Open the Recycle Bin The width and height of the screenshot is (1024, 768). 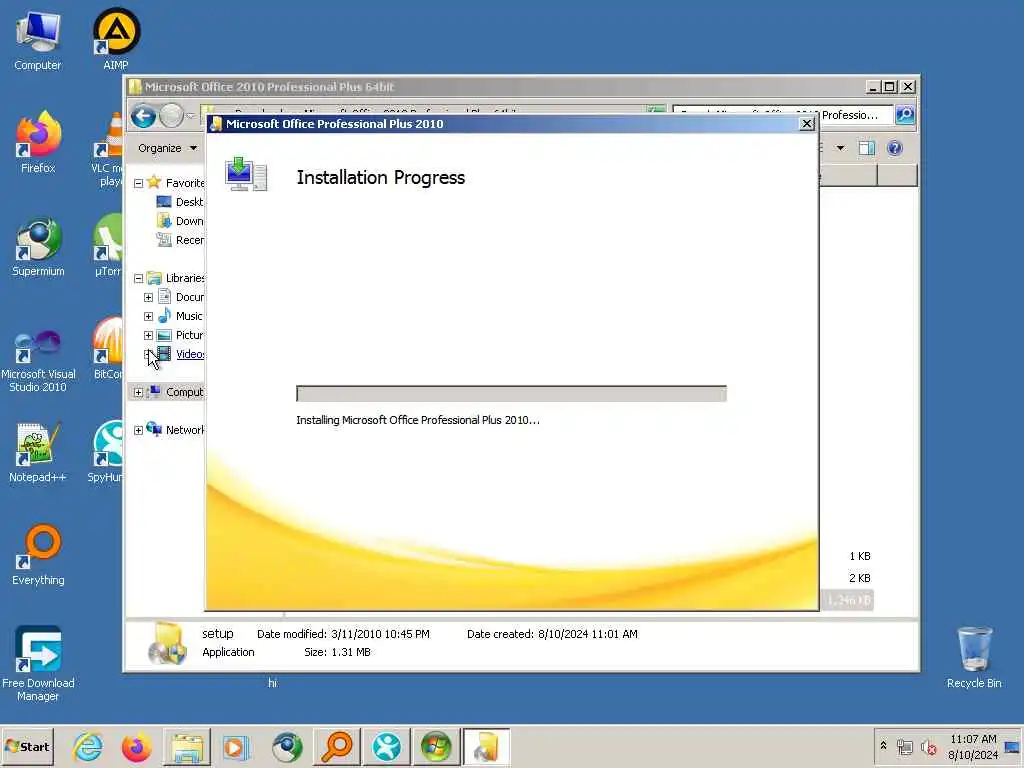(974, 658)
